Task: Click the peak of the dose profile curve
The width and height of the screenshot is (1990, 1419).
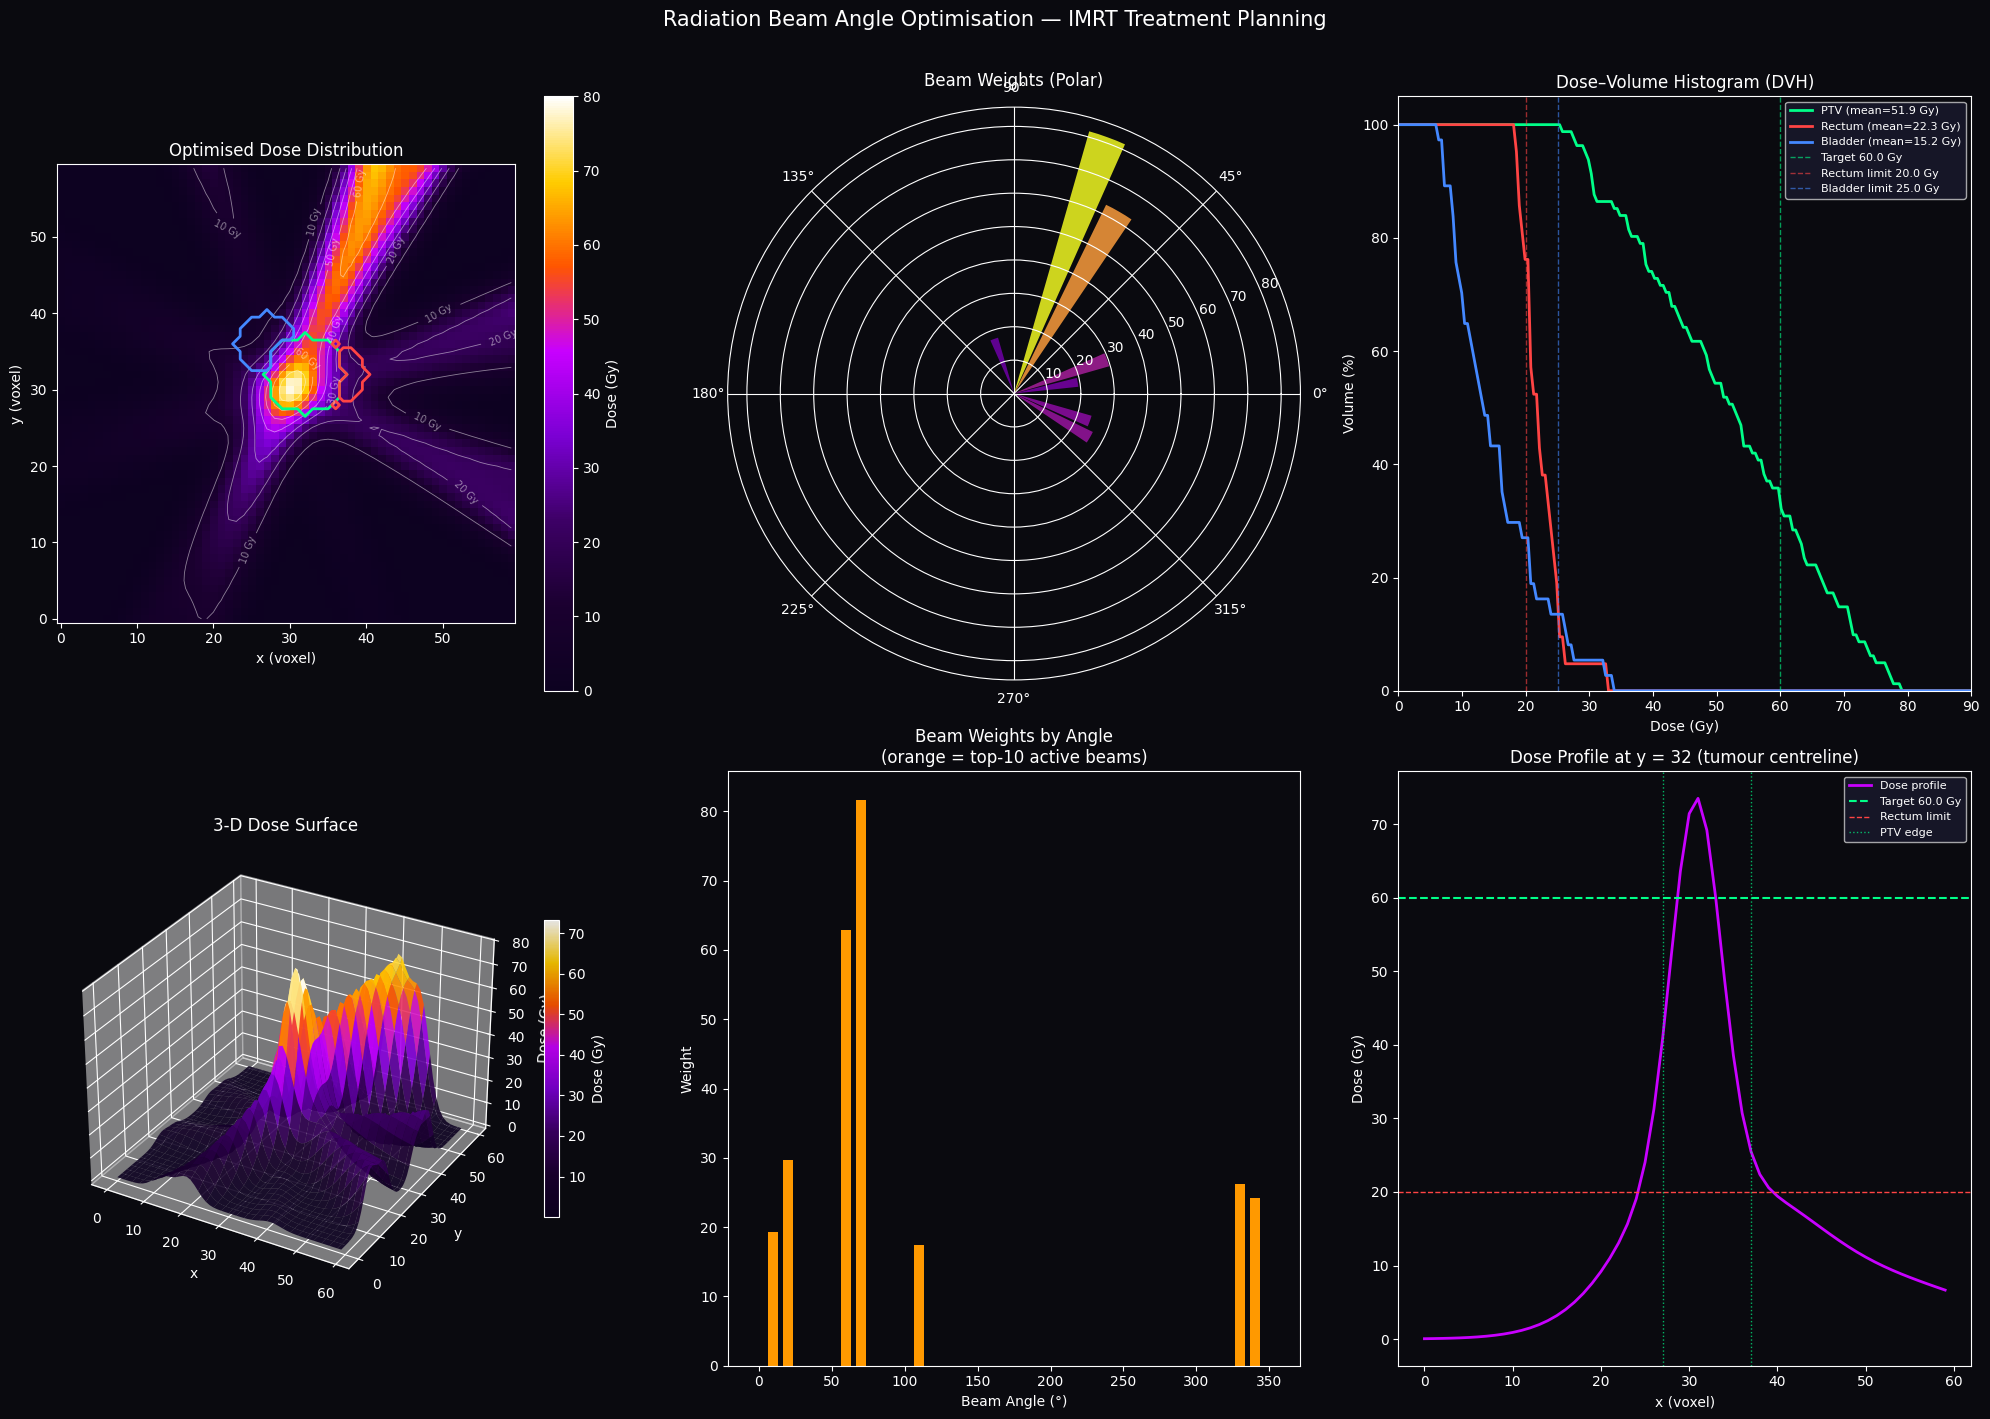Action: coord(1697,799)
